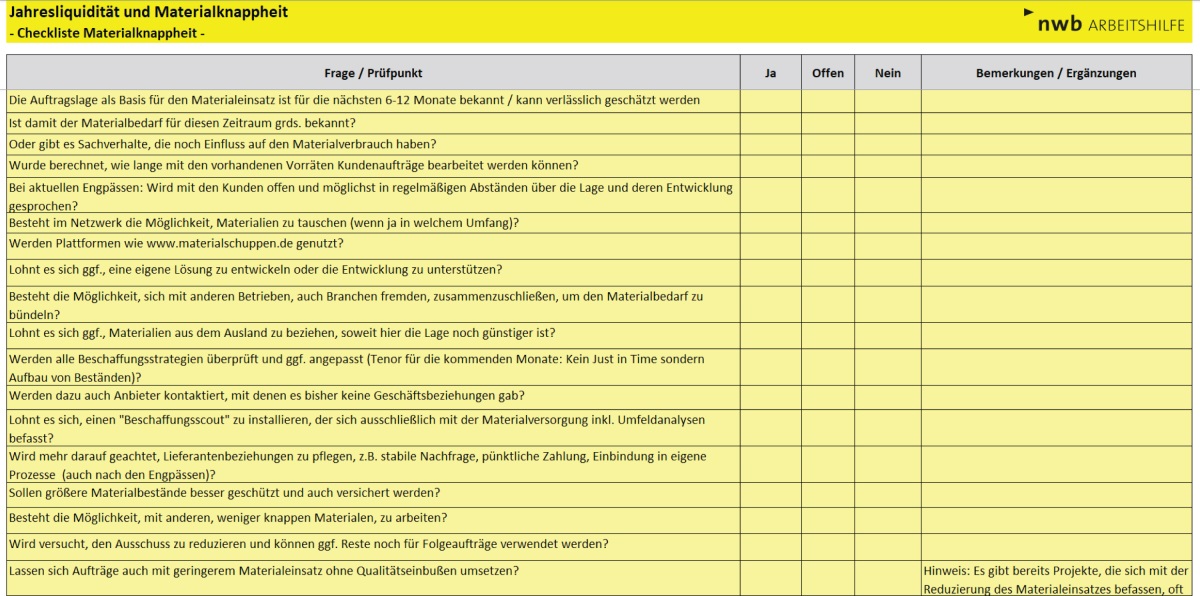Mark 'Offen' for the Beschaffungsscout question
Screen dimensions: 1200x596
[827, 428]
